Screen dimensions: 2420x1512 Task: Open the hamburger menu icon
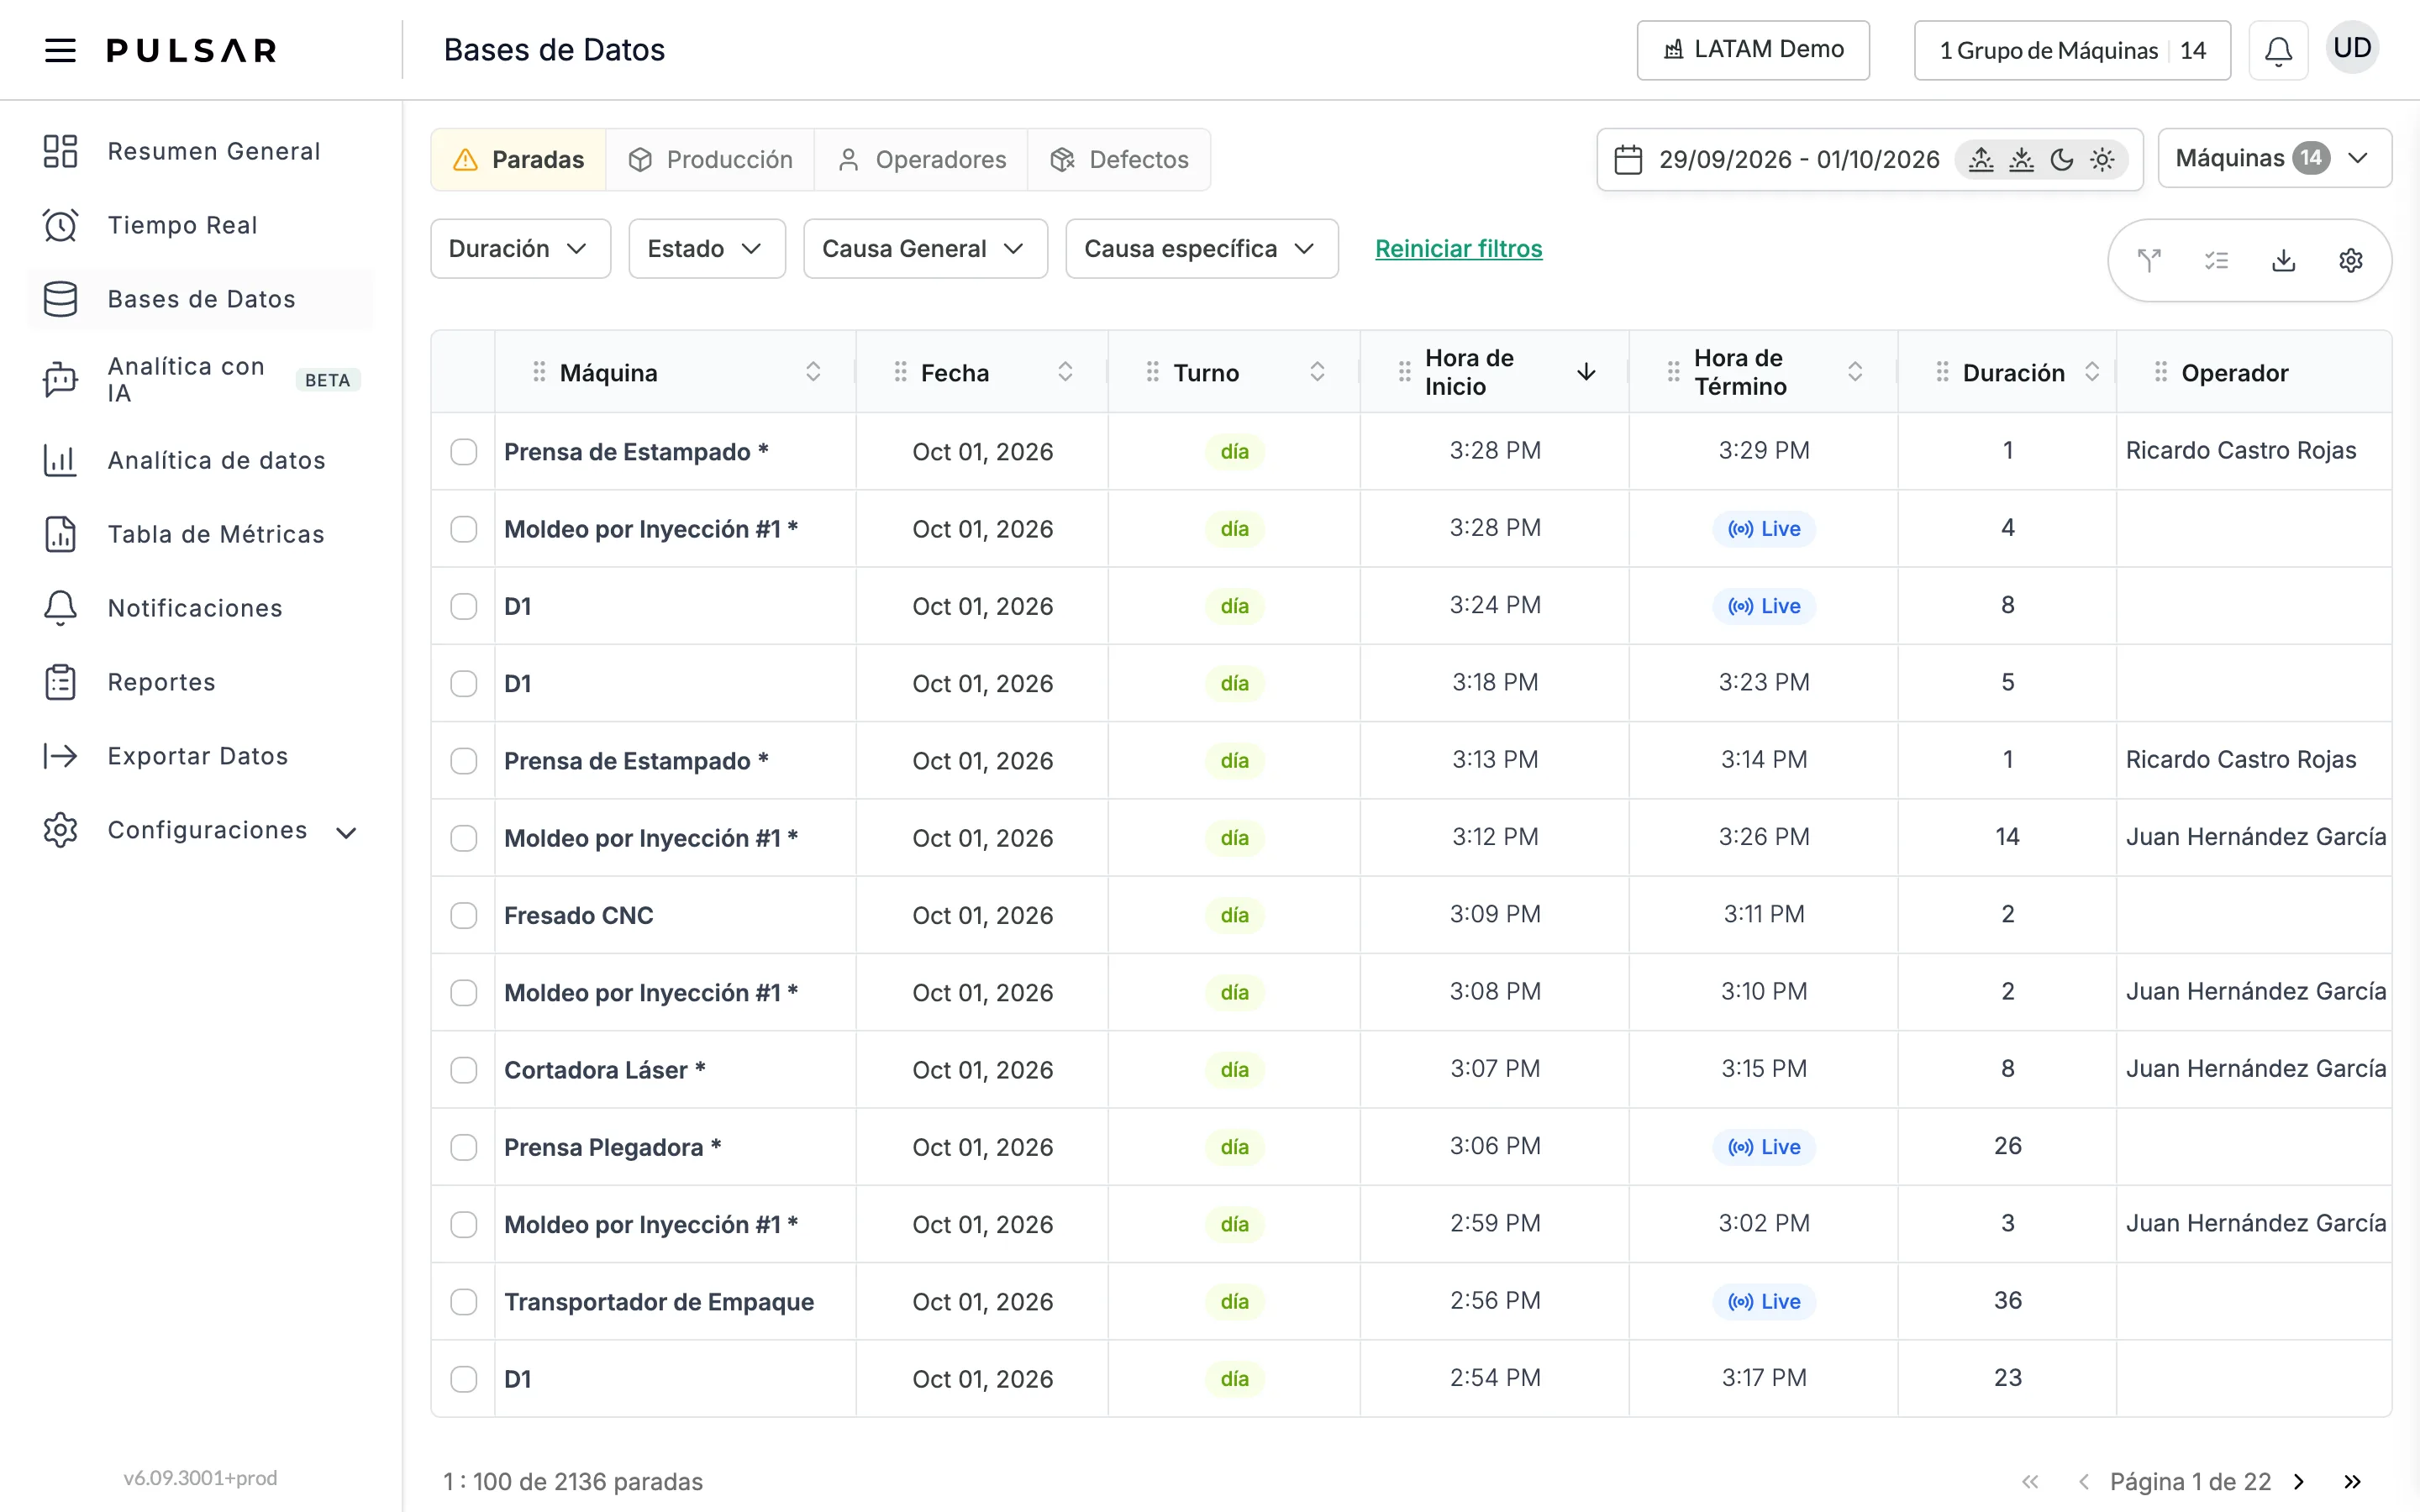60,50
